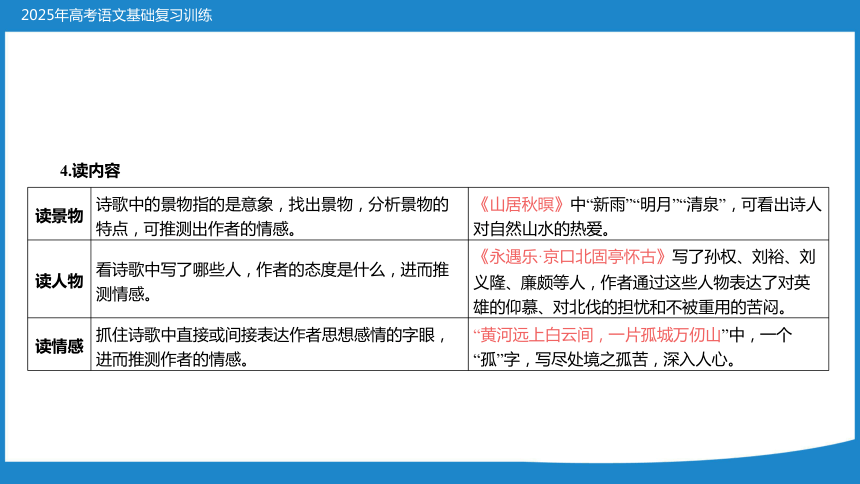The image size is (860, 484).
Task: Click the cell starting 看诗歌中写了哪些人
Action: (x=280, y=279)
